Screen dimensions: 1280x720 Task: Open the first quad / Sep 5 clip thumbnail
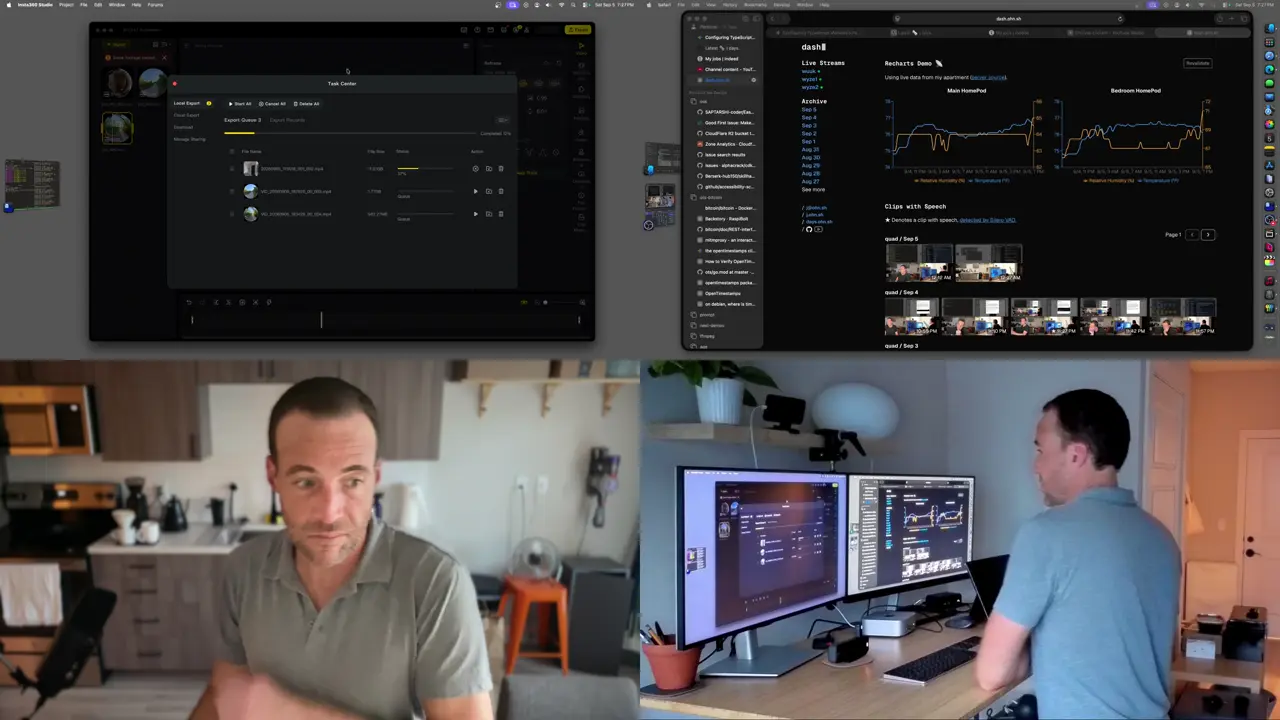pyautogui.click(x=918, y=264)
